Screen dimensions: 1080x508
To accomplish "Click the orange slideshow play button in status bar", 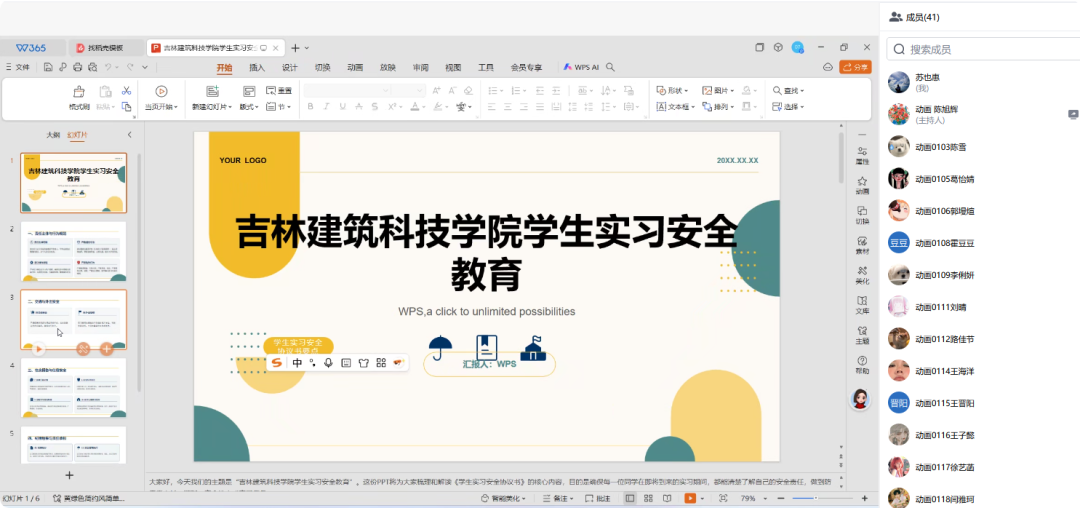I will pyautogui.click(x=690, y=498).
